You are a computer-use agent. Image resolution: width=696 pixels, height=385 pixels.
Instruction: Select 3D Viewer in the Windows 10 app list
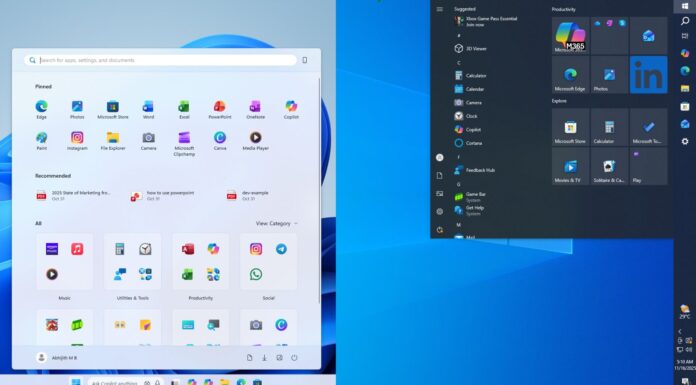pos(471,49)
